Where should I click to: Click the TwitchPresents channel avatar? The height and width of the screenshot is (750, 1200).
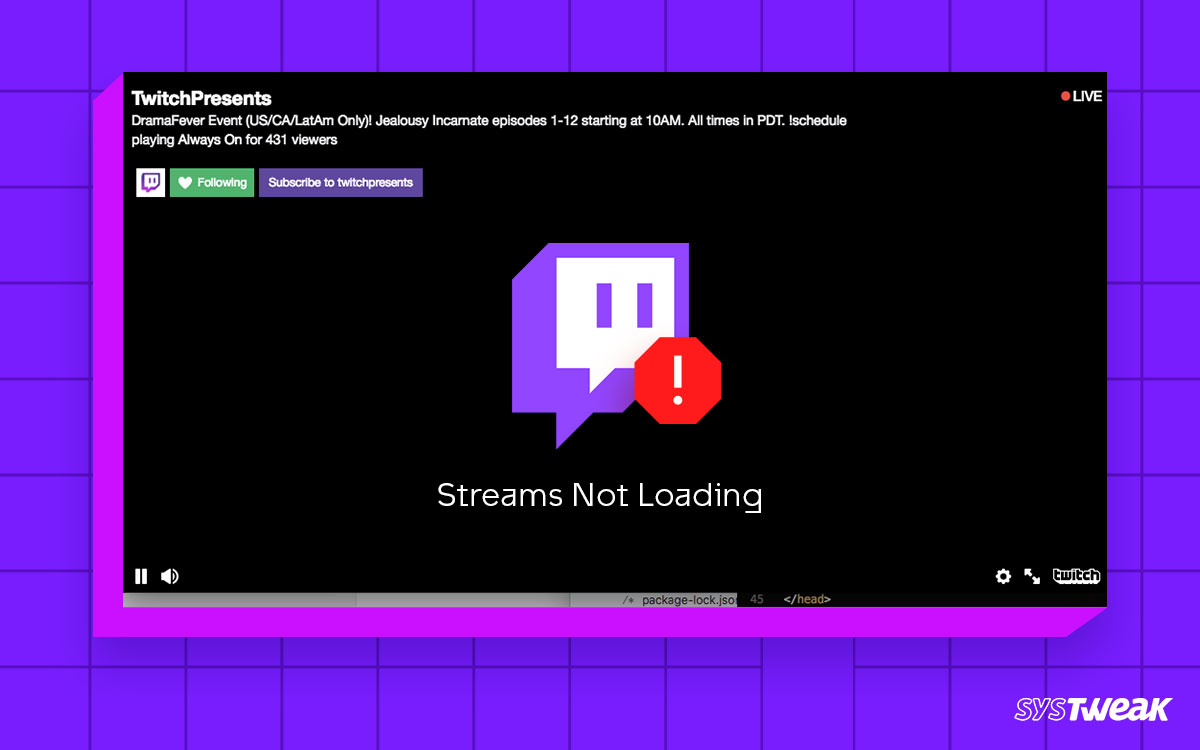(x=150, y=182)
